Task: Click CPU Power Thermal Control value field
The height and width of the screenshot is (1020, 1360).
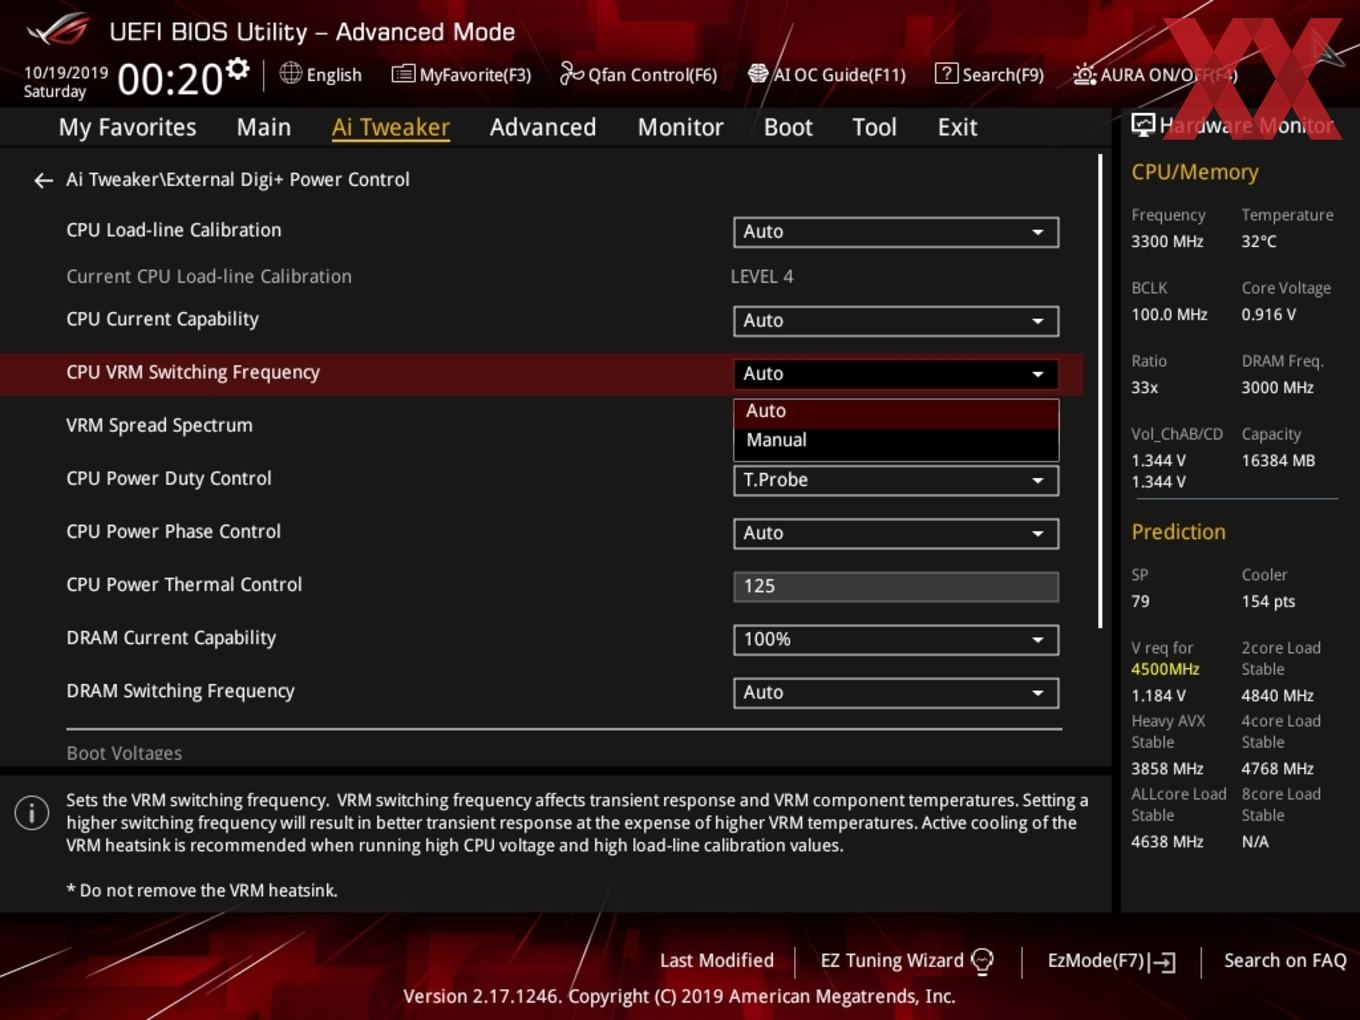Action: tap(896, 586)
